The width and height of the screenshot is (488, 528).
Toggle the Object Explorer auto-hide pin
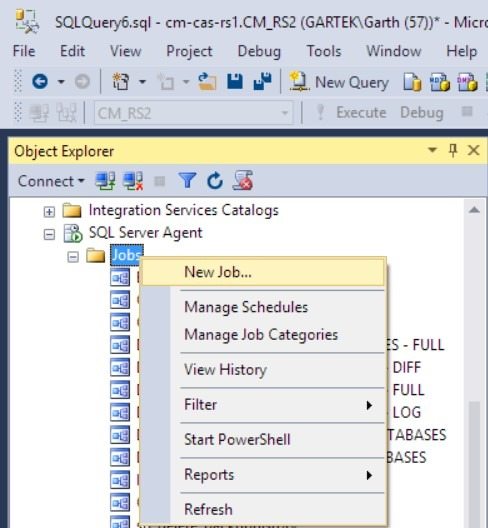click(453, 150)
